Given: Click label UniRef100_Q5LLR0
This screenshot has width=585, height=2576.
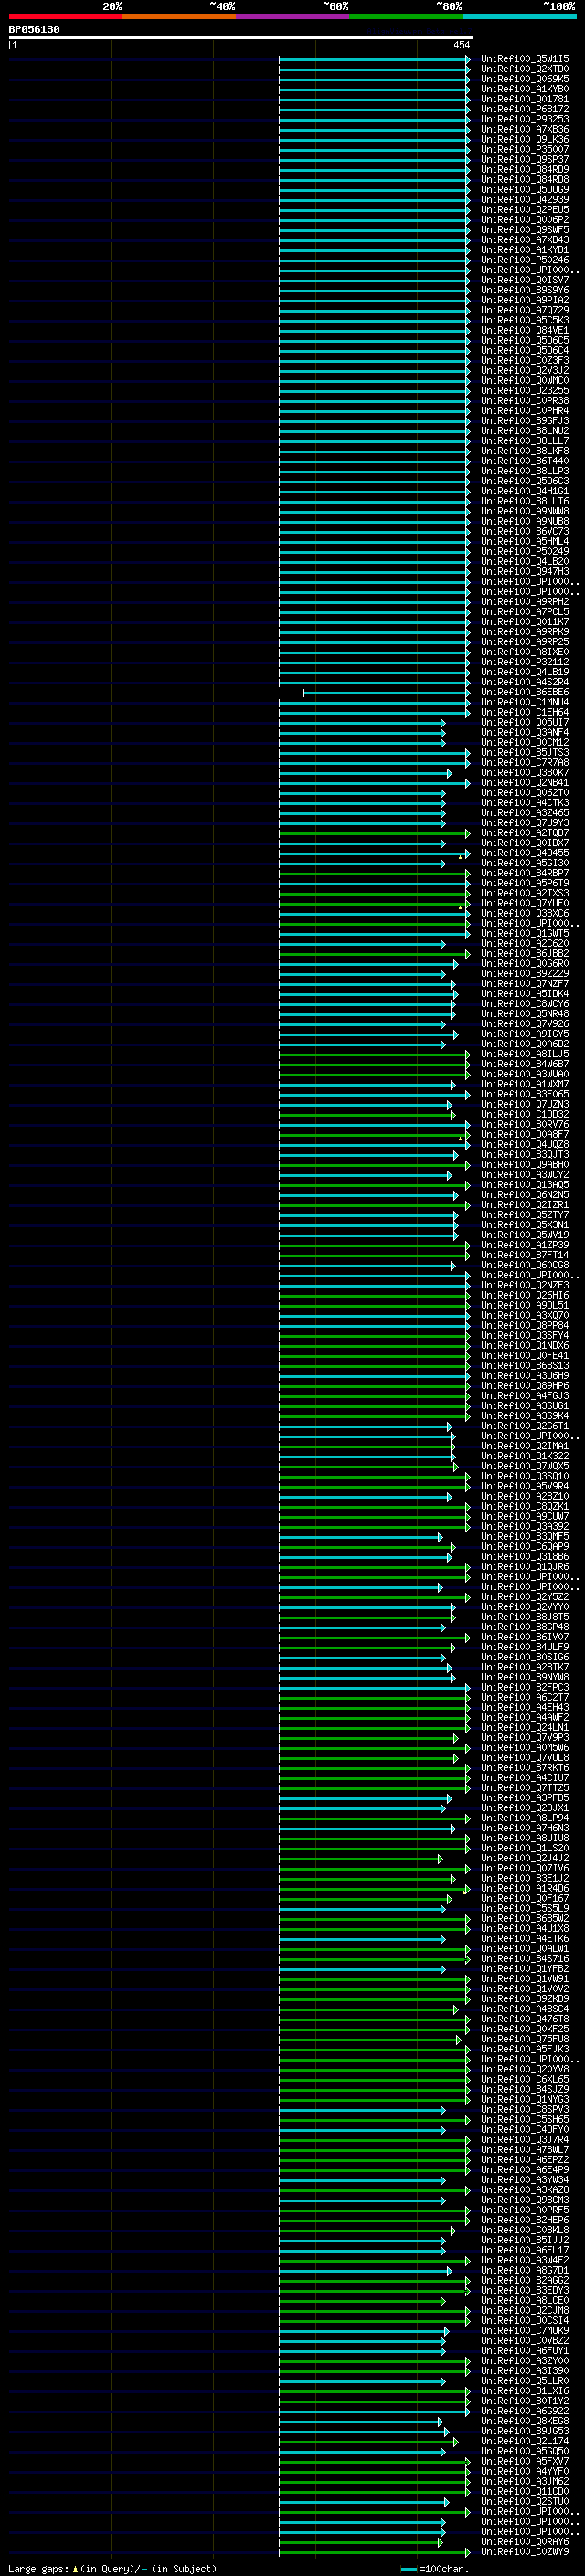Looking at the screenshot, I should point(525,2381).
